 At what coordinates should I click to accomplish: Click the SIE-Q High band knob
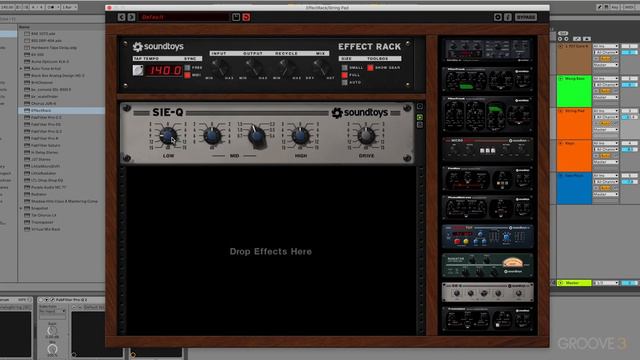pyautogui.click(x=300, y=136)
